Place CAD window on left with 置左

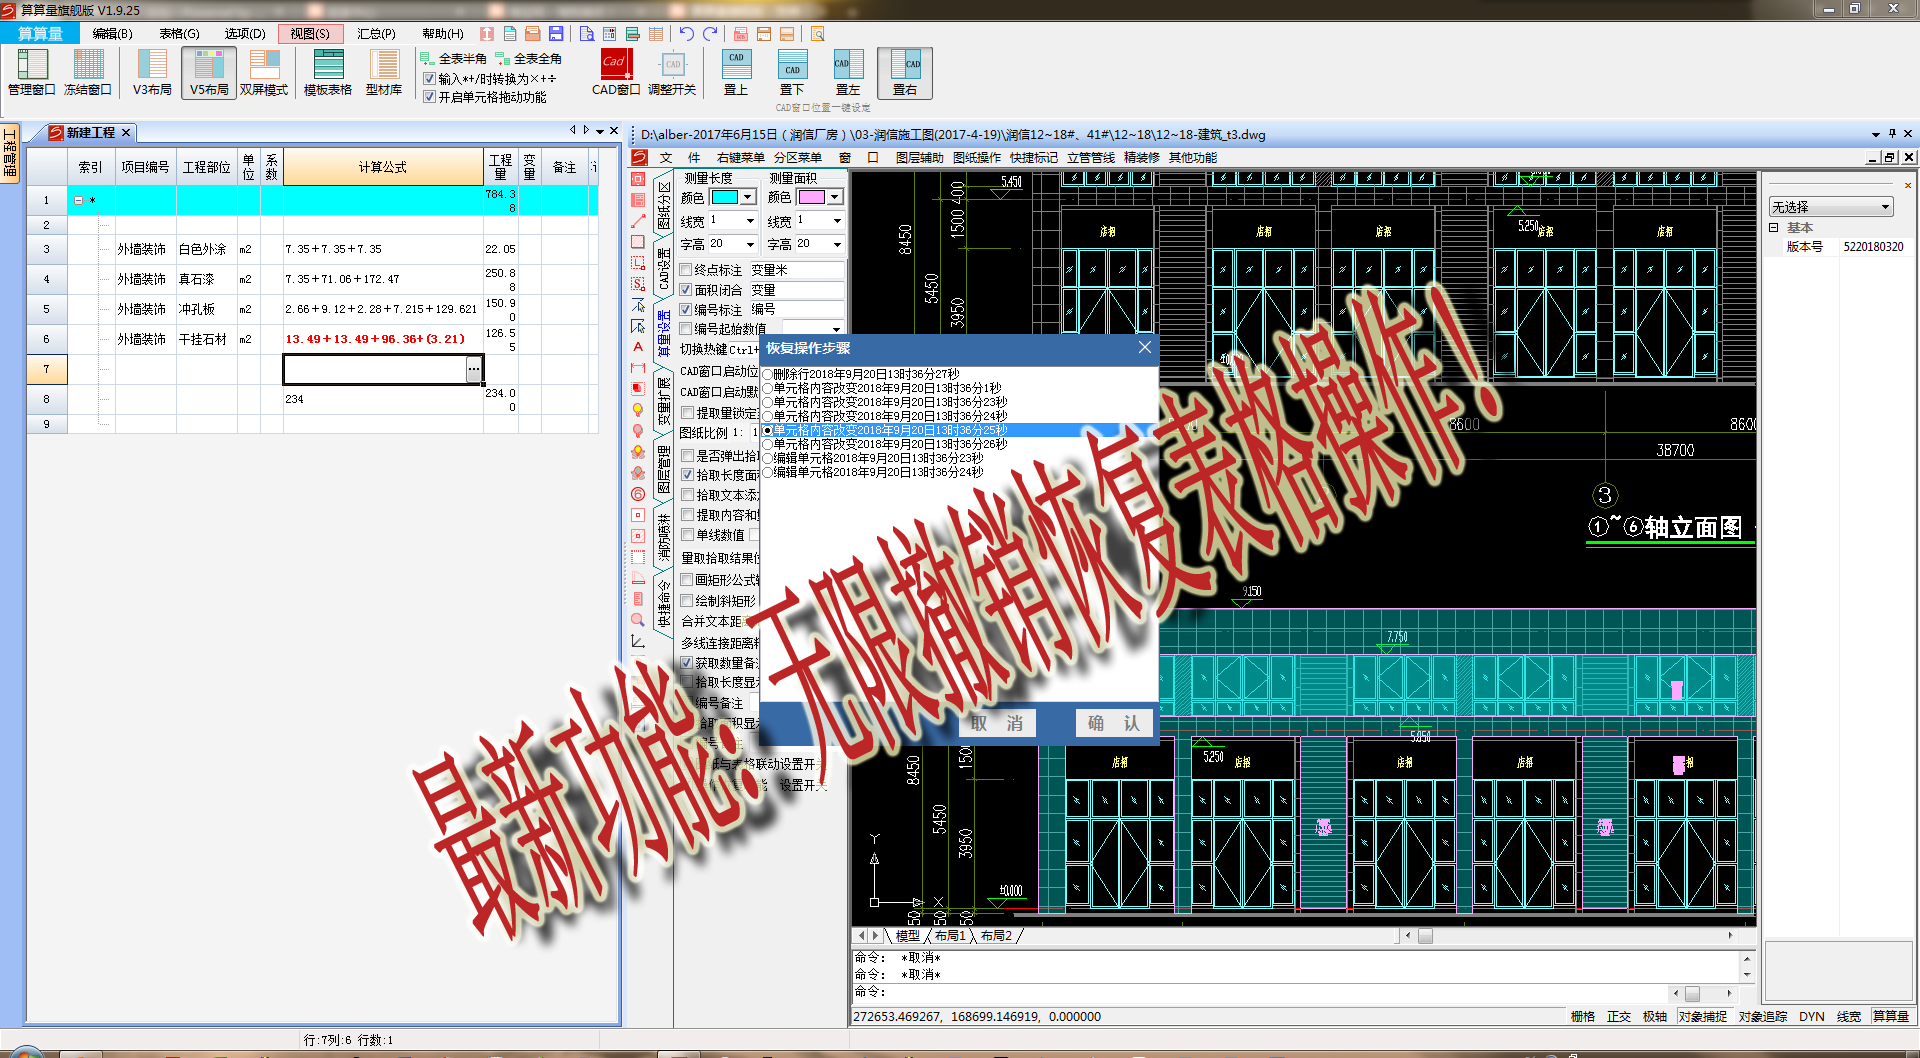point(848,72)
